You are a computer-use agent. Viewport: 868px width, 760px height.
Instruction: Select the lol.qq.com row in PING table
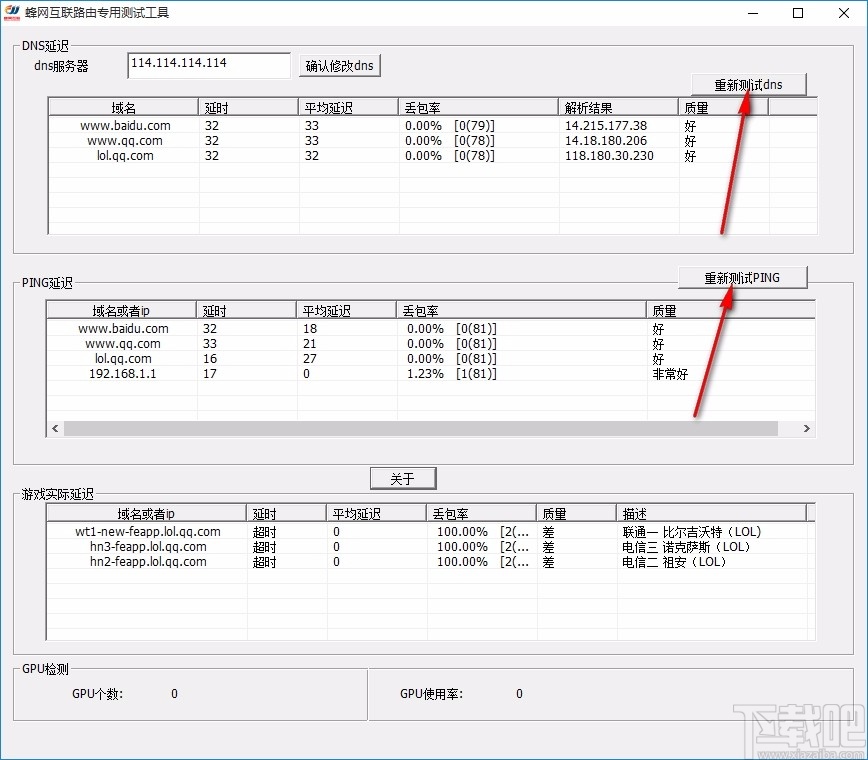pos(120,359)
